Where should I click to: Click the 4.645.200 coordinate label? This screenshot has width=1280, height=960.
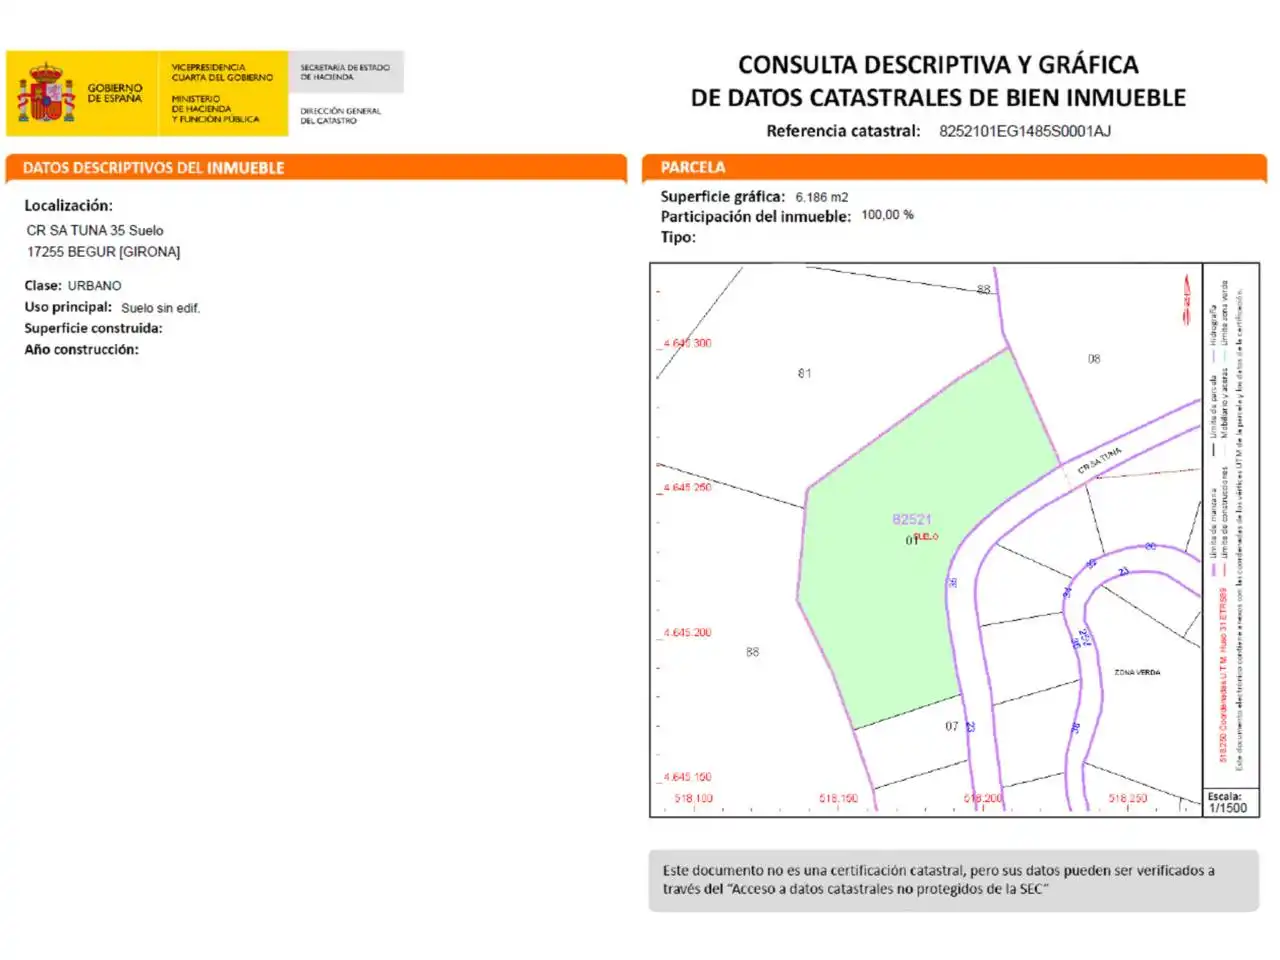[688, 632]
